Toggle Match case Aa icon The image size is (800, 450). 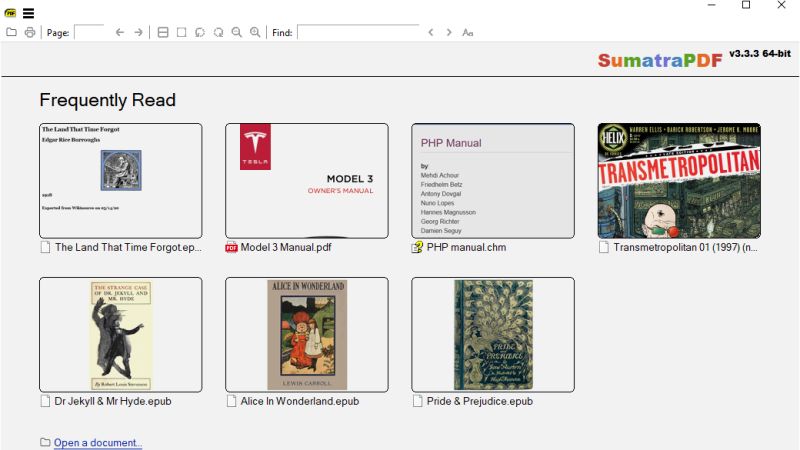point(467,32)
